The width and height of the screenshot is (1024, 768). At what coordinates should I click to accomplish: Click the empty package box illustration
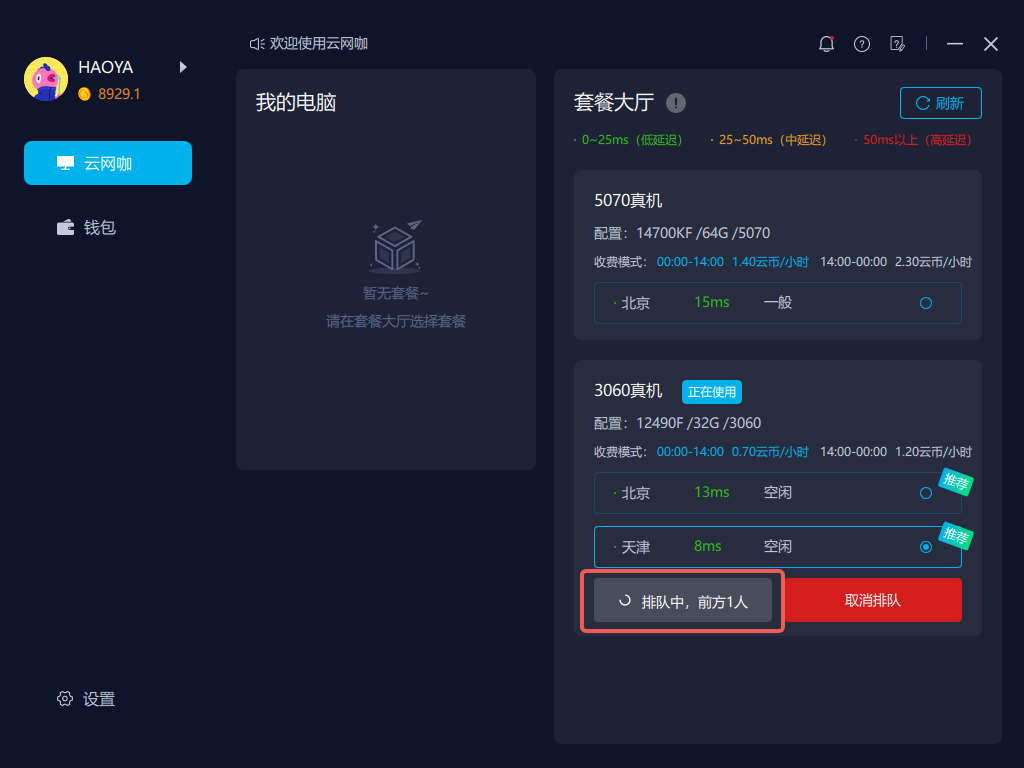tap(396, 246)
